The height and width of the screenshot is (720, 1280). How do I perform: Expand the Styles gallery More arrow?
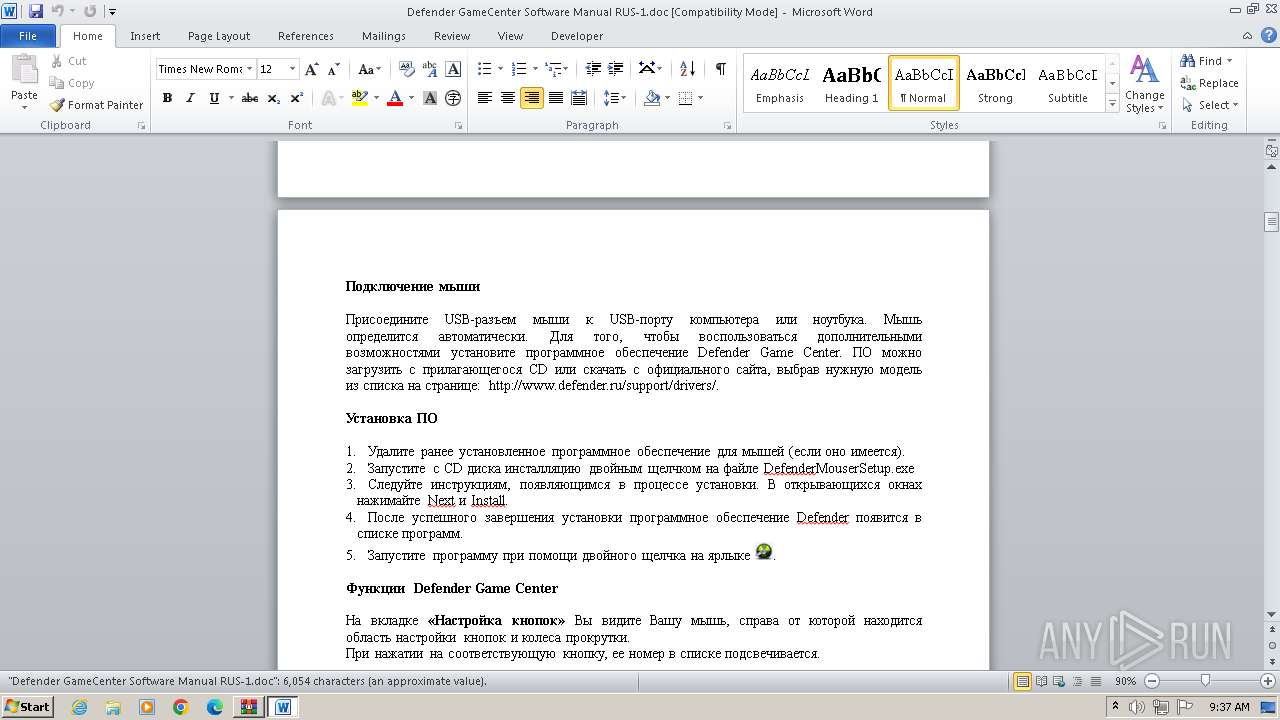tap(1112, 104)
